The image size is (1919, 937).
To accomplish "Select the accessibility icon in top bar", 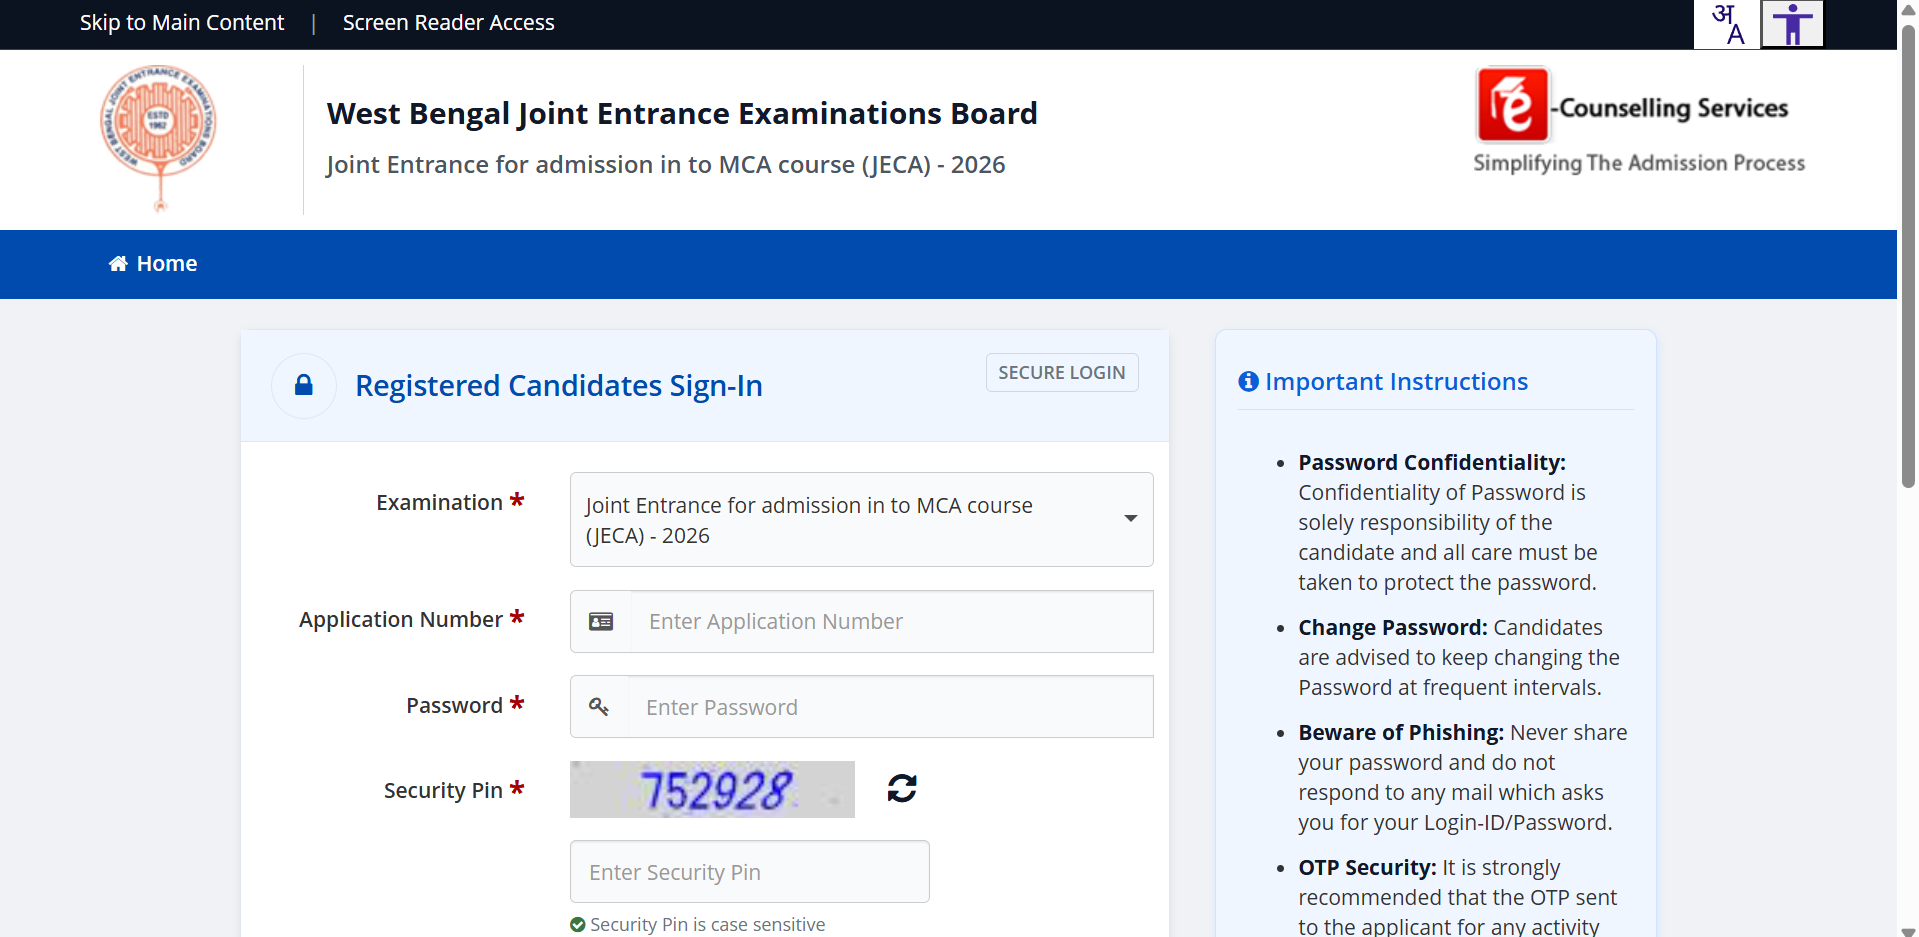I will click(x=1791, y=24).
